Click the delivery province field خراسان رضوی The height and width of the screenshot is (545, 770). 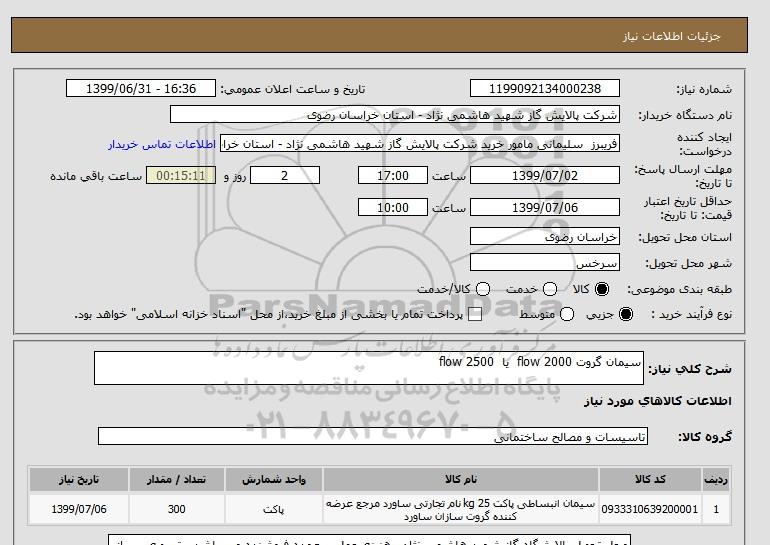pyautogui.click(x=544, y=238)
